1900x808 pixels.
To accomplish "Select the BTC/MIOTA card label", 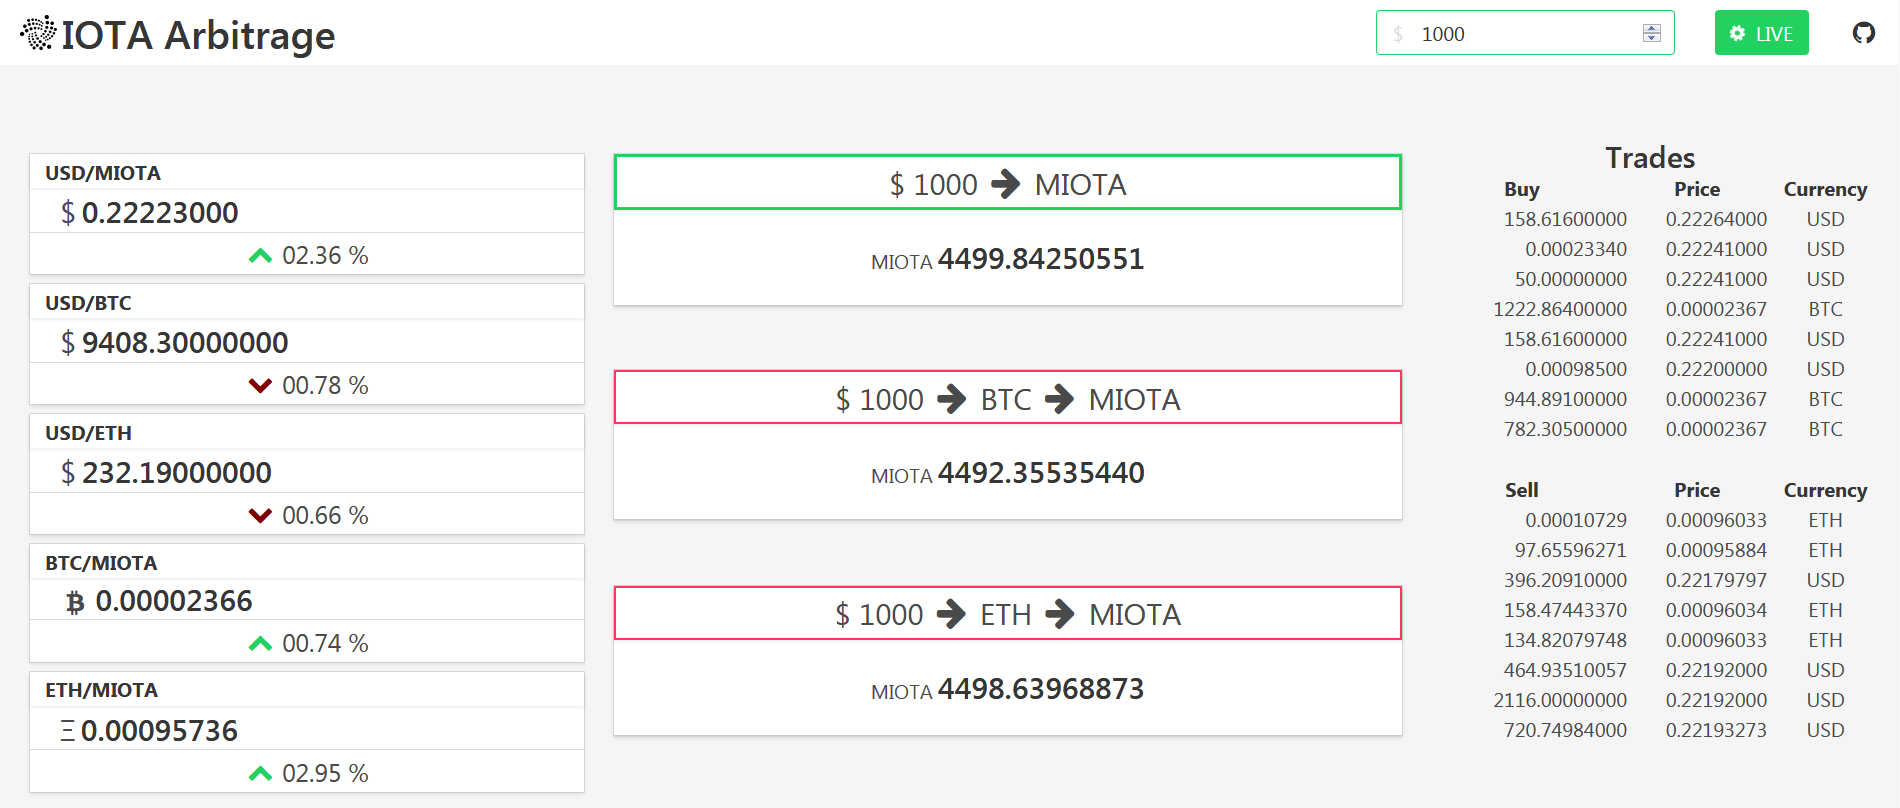I will tap(101, 563).
